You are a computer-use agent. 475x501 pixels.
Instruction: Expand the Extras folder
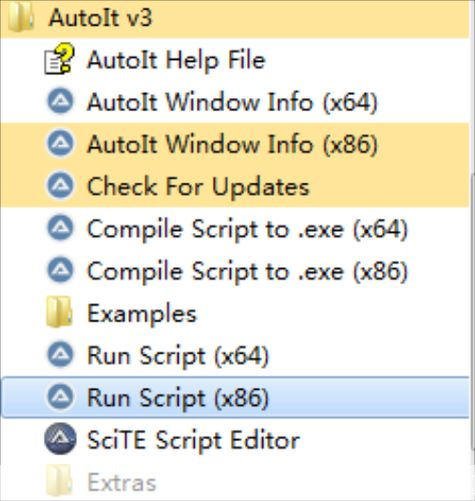tap(235, 482)
